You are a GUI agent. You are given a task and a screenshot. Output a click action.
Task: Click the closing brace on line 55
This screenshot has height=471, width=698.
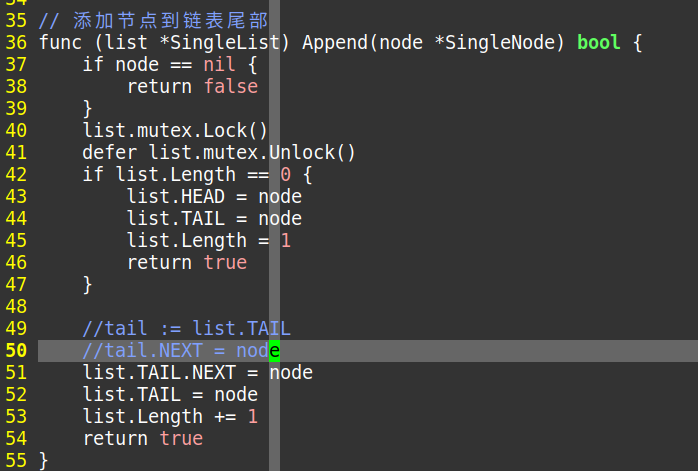click(44, 461)
